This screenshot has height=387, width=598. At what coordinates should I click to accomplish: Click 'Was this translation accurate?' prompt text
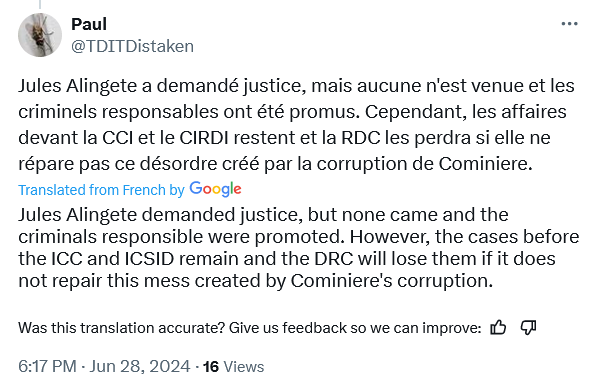coord(122,328)
